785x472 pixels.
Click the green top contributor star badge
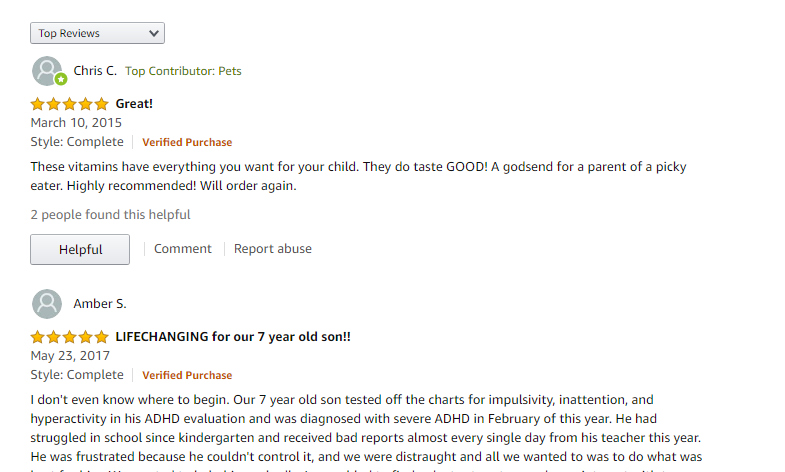61,79
